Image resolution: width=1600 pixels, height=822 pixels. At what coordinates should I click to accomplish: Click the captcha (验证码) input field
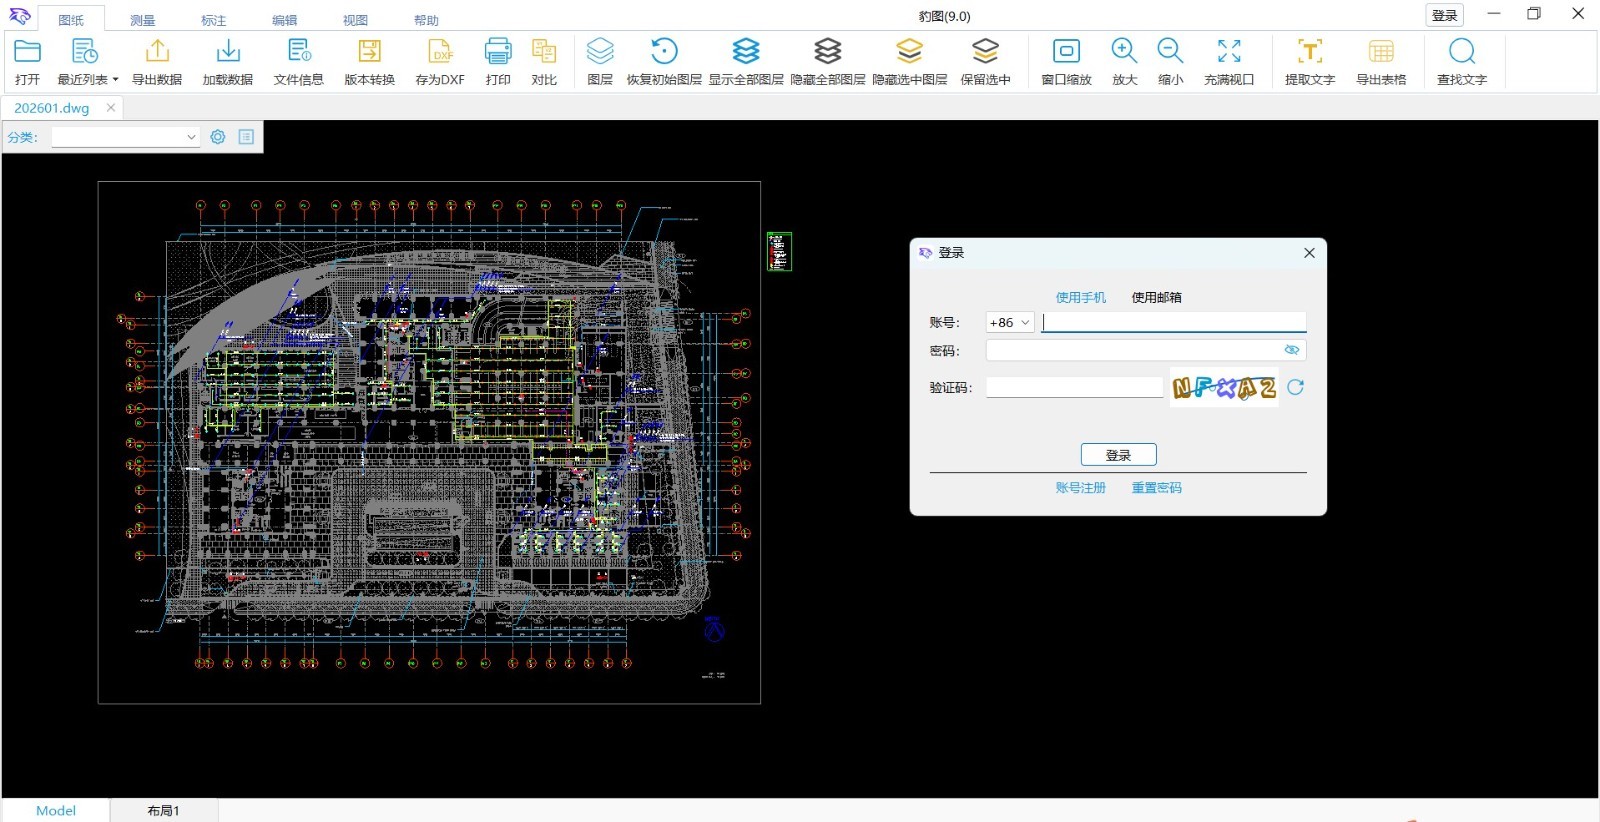pos(1074,388)
